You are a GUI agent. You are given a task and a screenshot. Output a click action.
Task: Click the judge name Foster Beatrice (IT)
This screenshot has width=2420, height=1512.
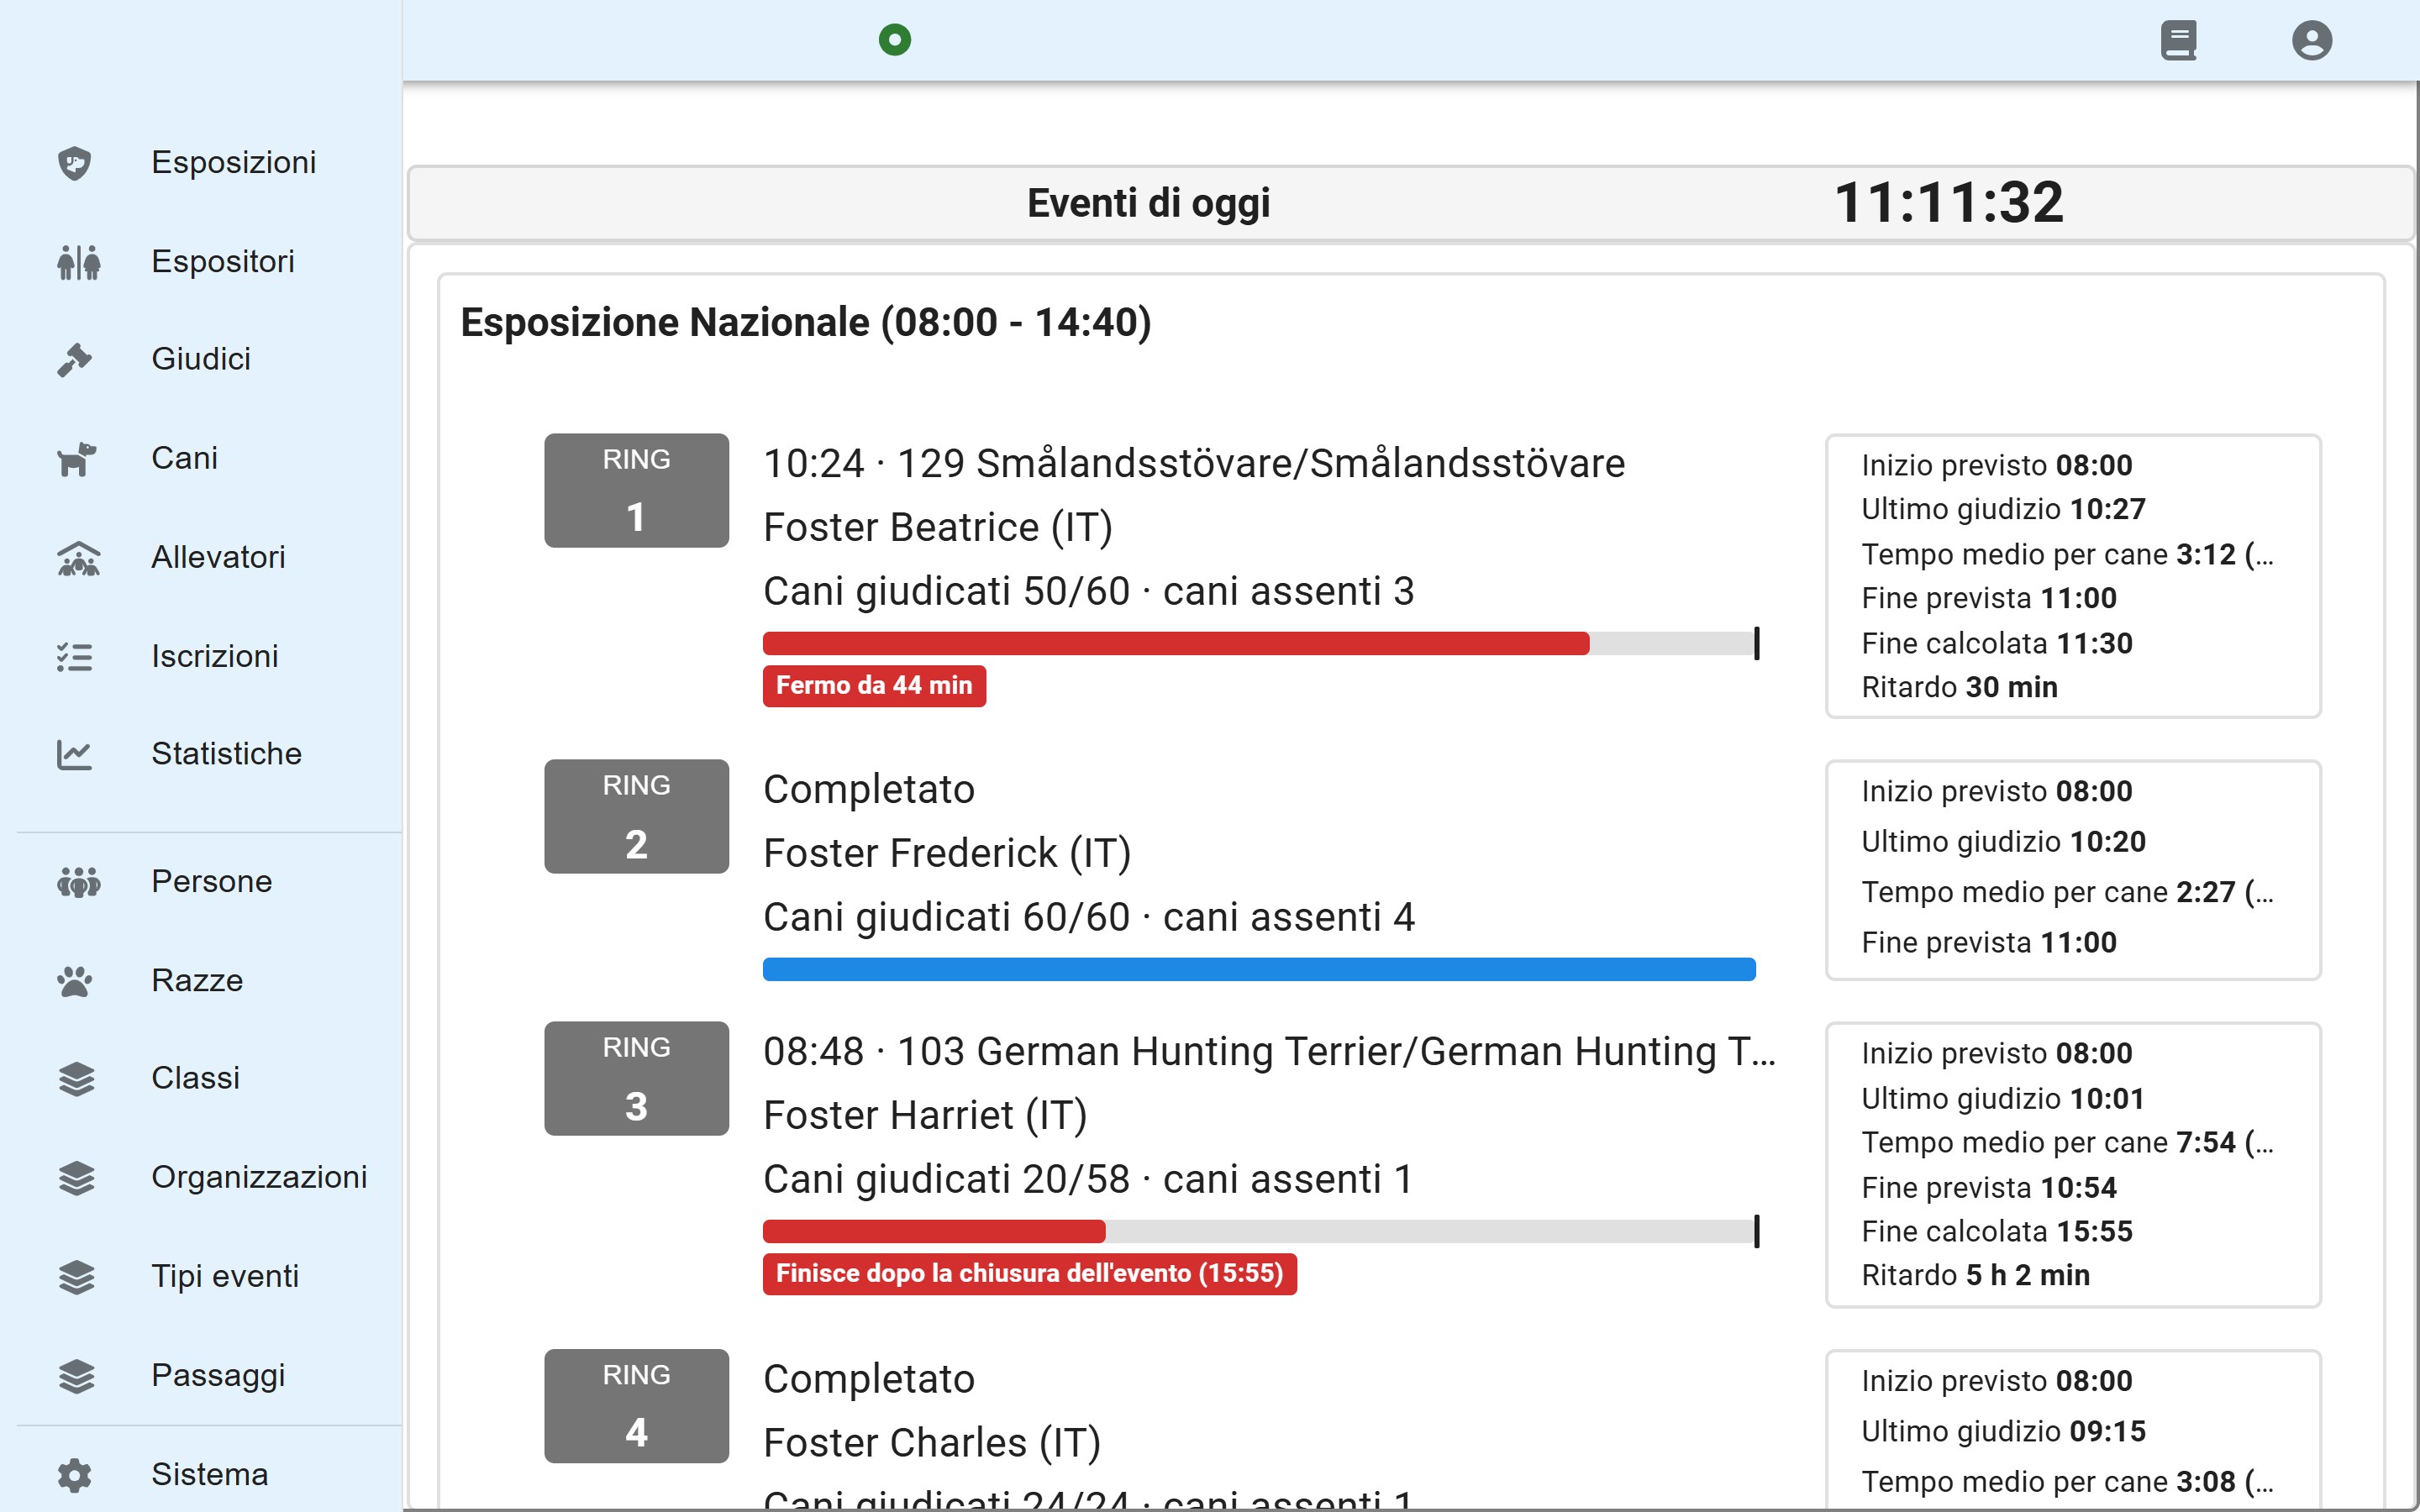[x=938, y=527]
